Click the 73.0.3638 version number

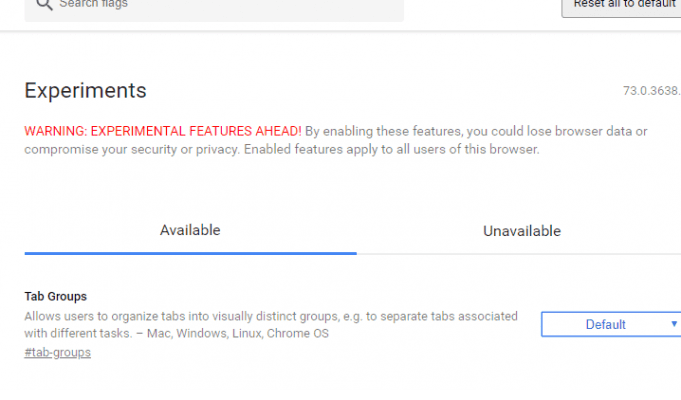click(x=652, y=91)
